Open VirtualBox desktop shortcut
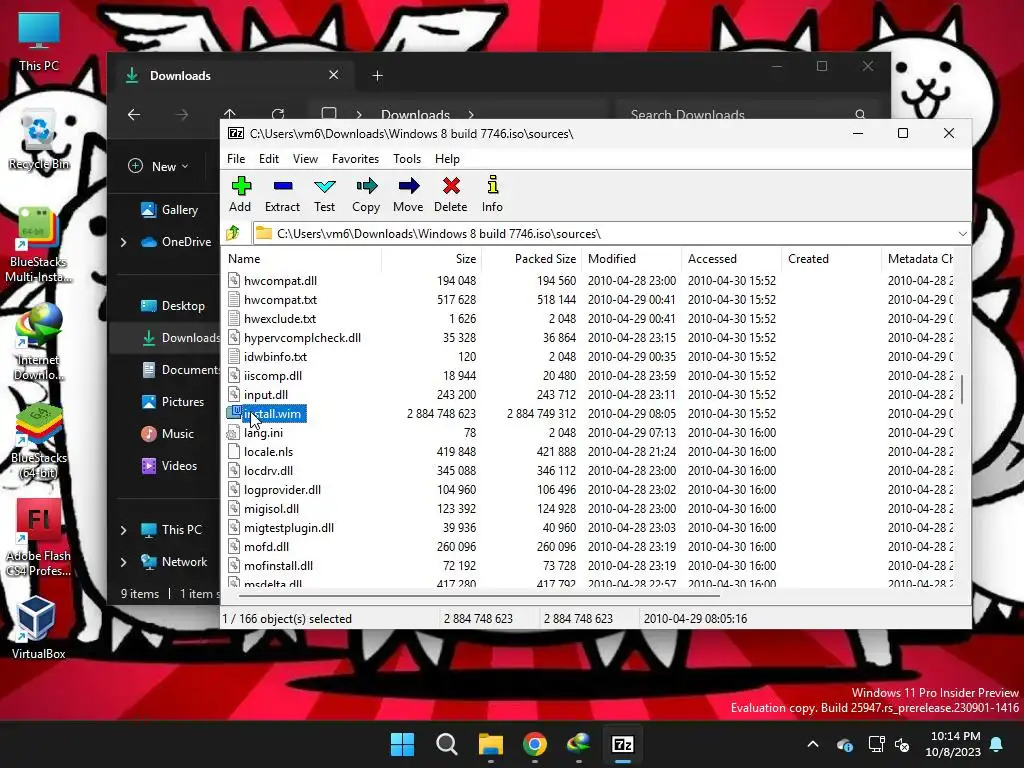This screenshot has width=1024, height=768. pyautogui.click(x=37, y=627)
